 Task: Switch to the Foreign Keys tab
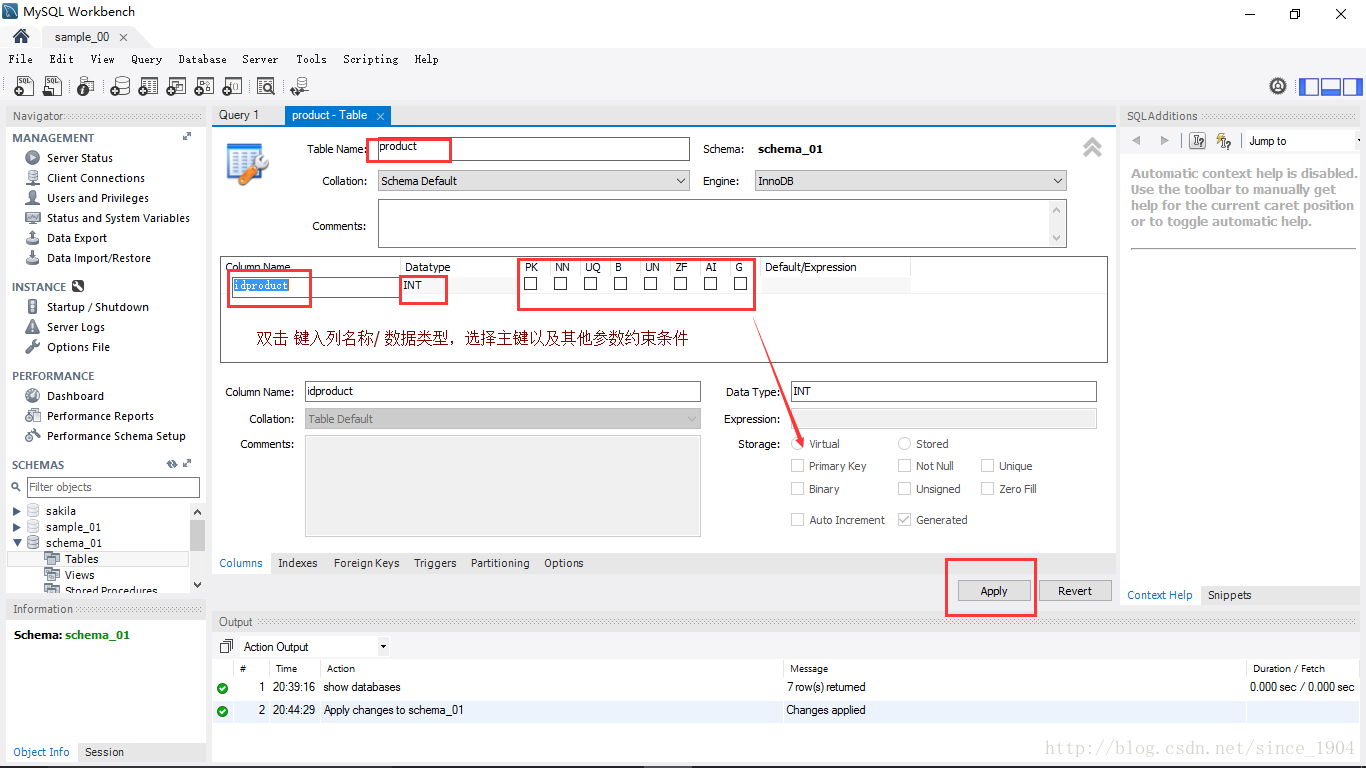(366, 563)
